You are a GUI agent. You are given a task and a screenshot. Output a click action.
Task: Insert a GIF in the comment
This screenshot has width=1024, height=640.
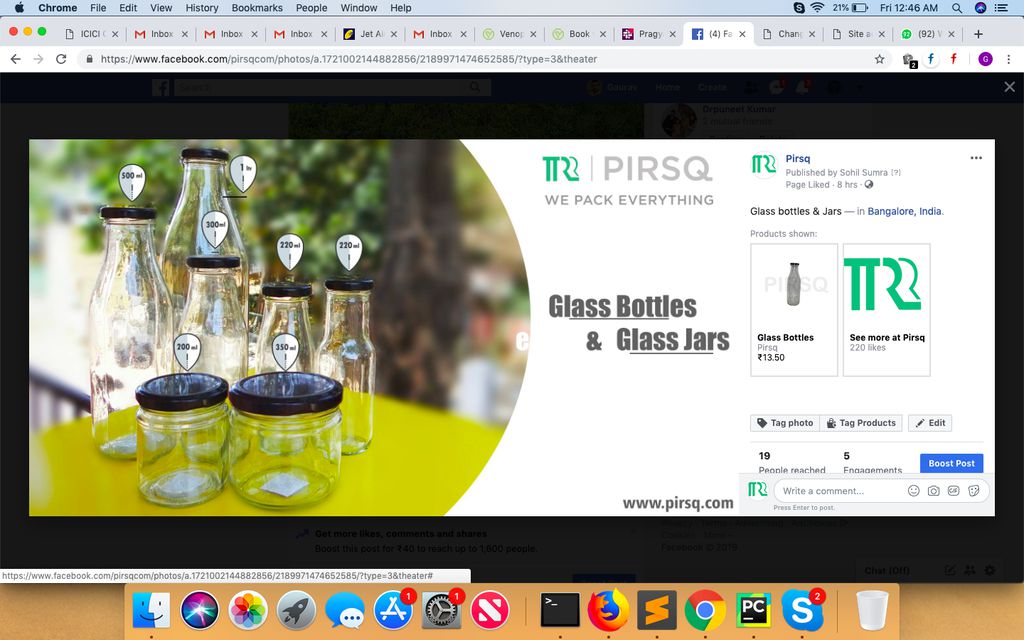point(953,490)
